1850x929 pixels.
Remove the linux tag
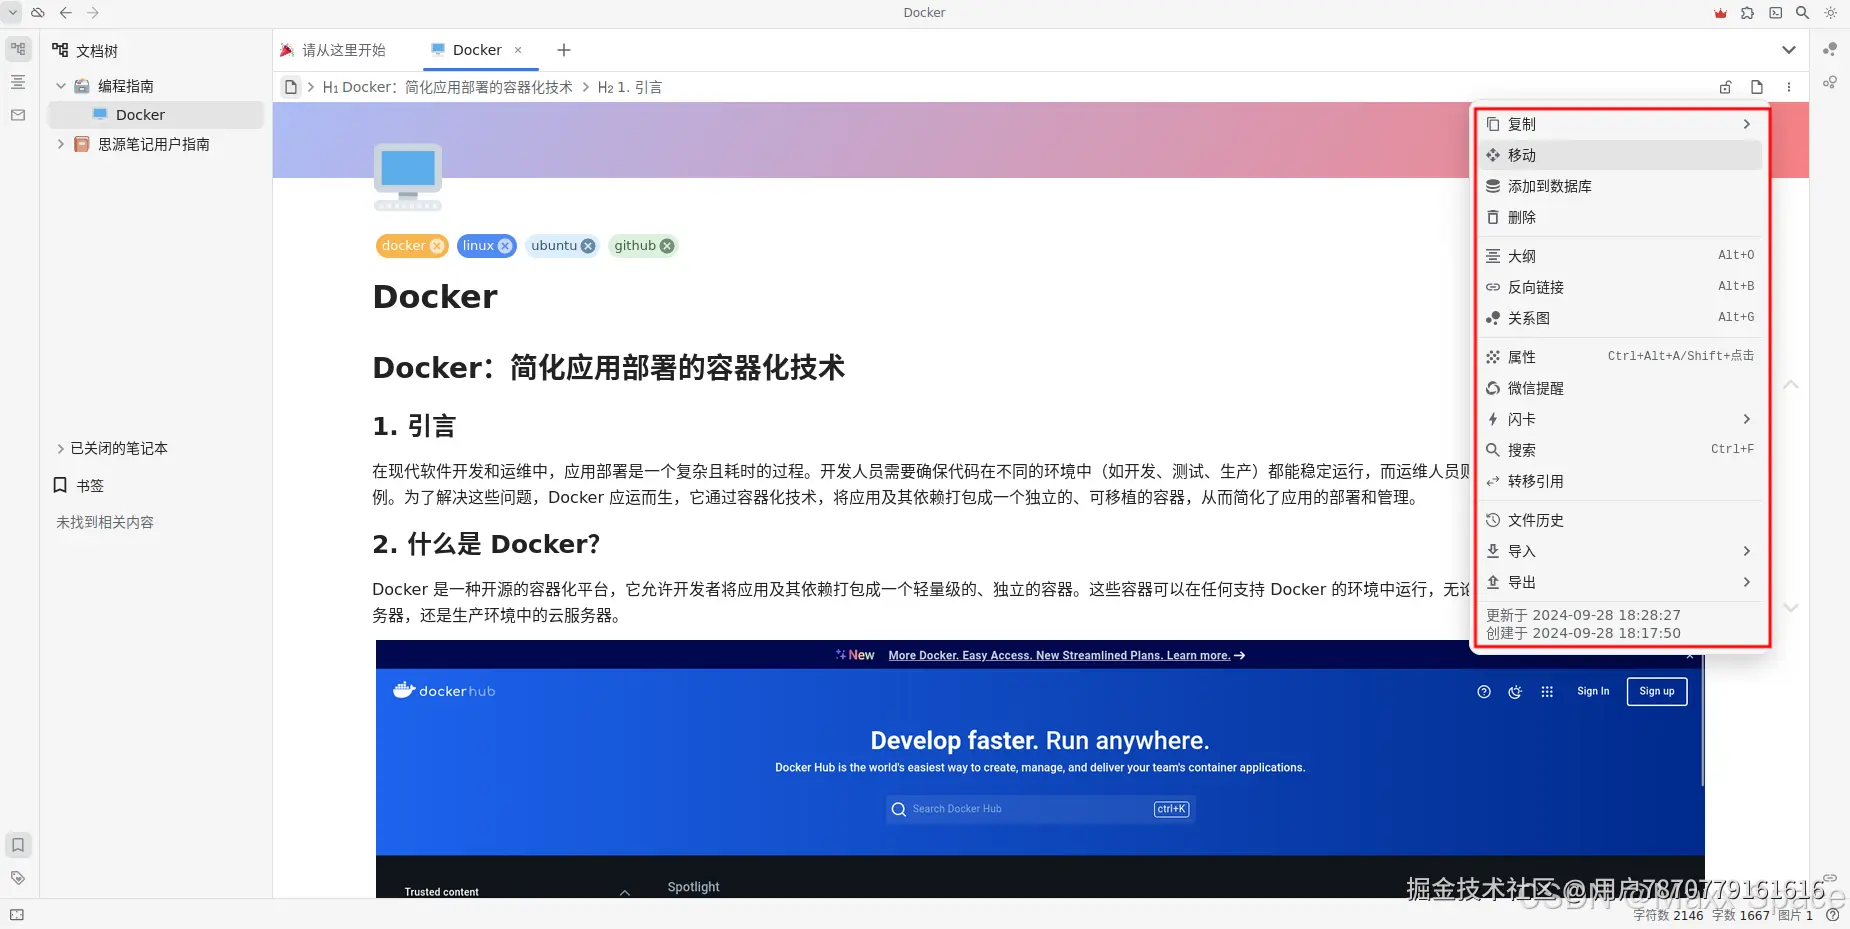[x=505, y=246]
